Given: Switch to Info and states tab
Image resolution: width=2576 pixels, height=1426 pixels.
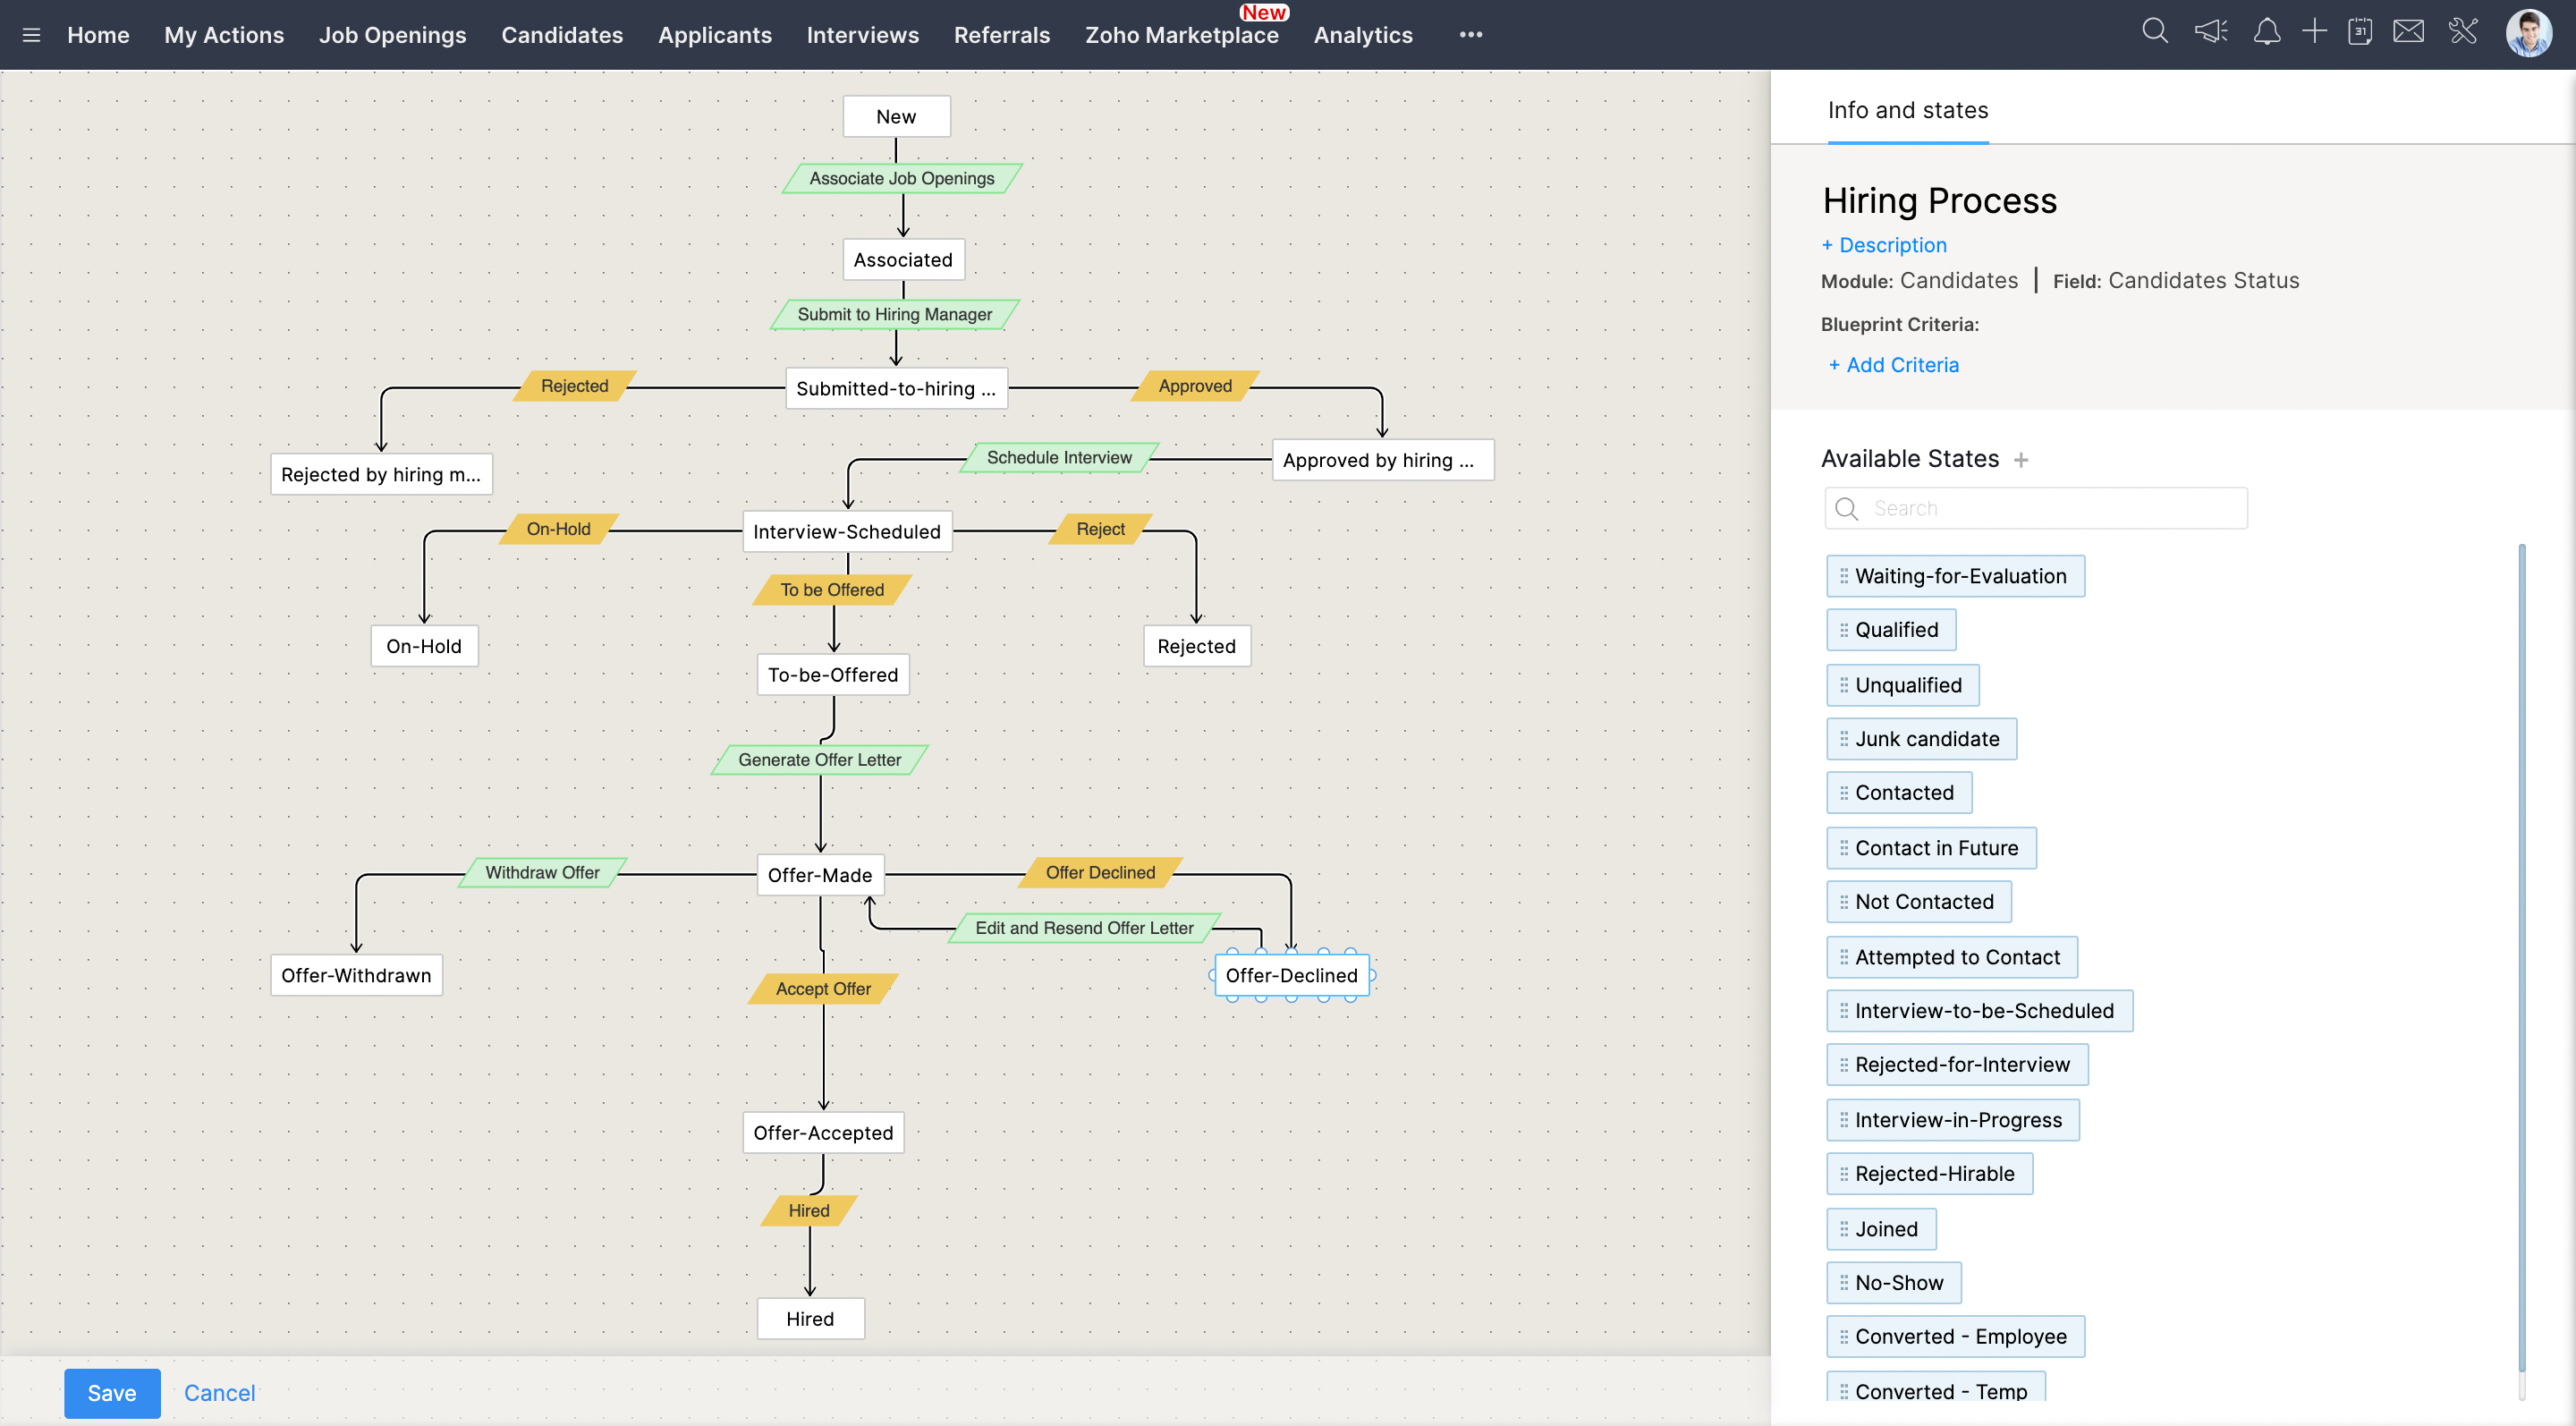Looking at the screenshot, I should [x=1907, y=110].
